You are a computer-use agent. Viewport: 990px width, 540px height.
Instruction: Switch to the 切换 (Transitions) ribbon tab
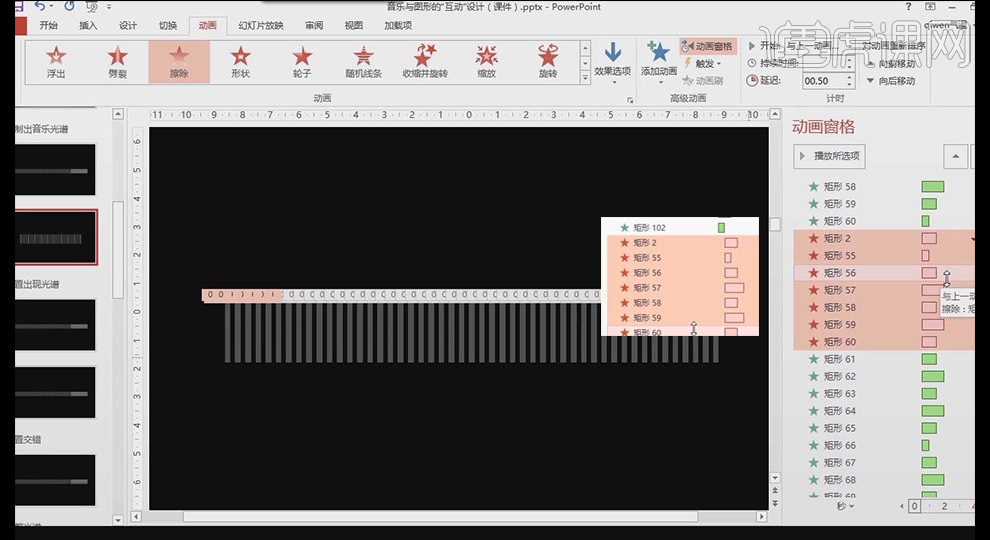pyautogui.click(x=167, y=25)
